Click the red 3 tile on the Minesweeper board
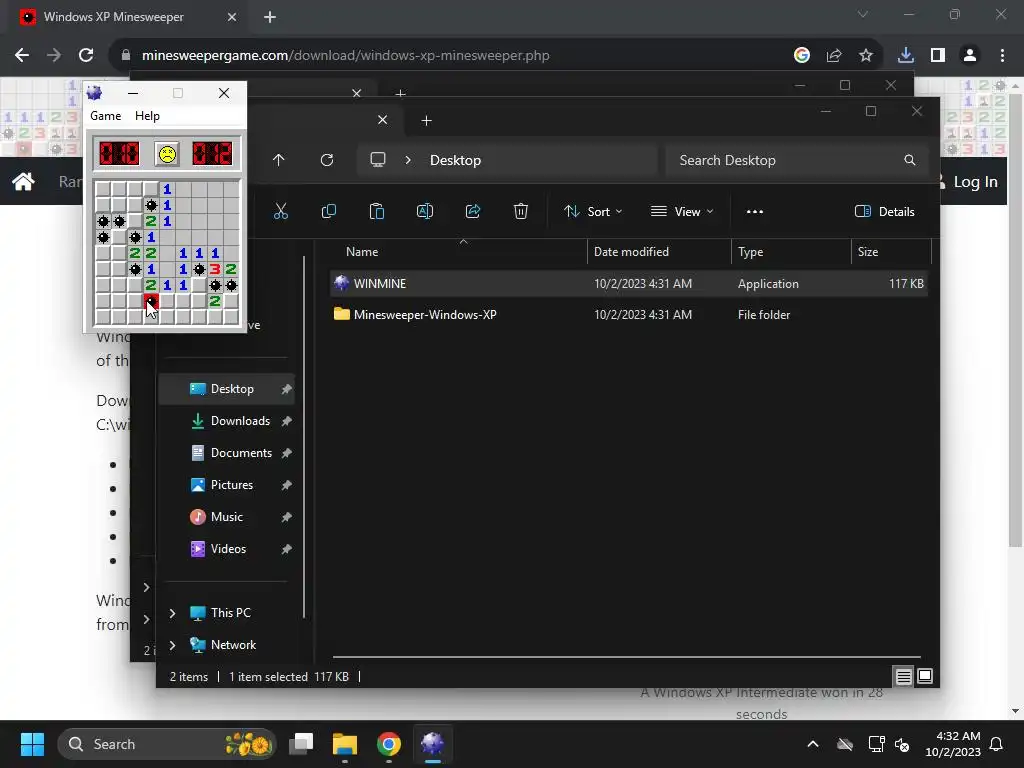The width and height of the screenshot is (1024, 768). (x=215, y=269)
